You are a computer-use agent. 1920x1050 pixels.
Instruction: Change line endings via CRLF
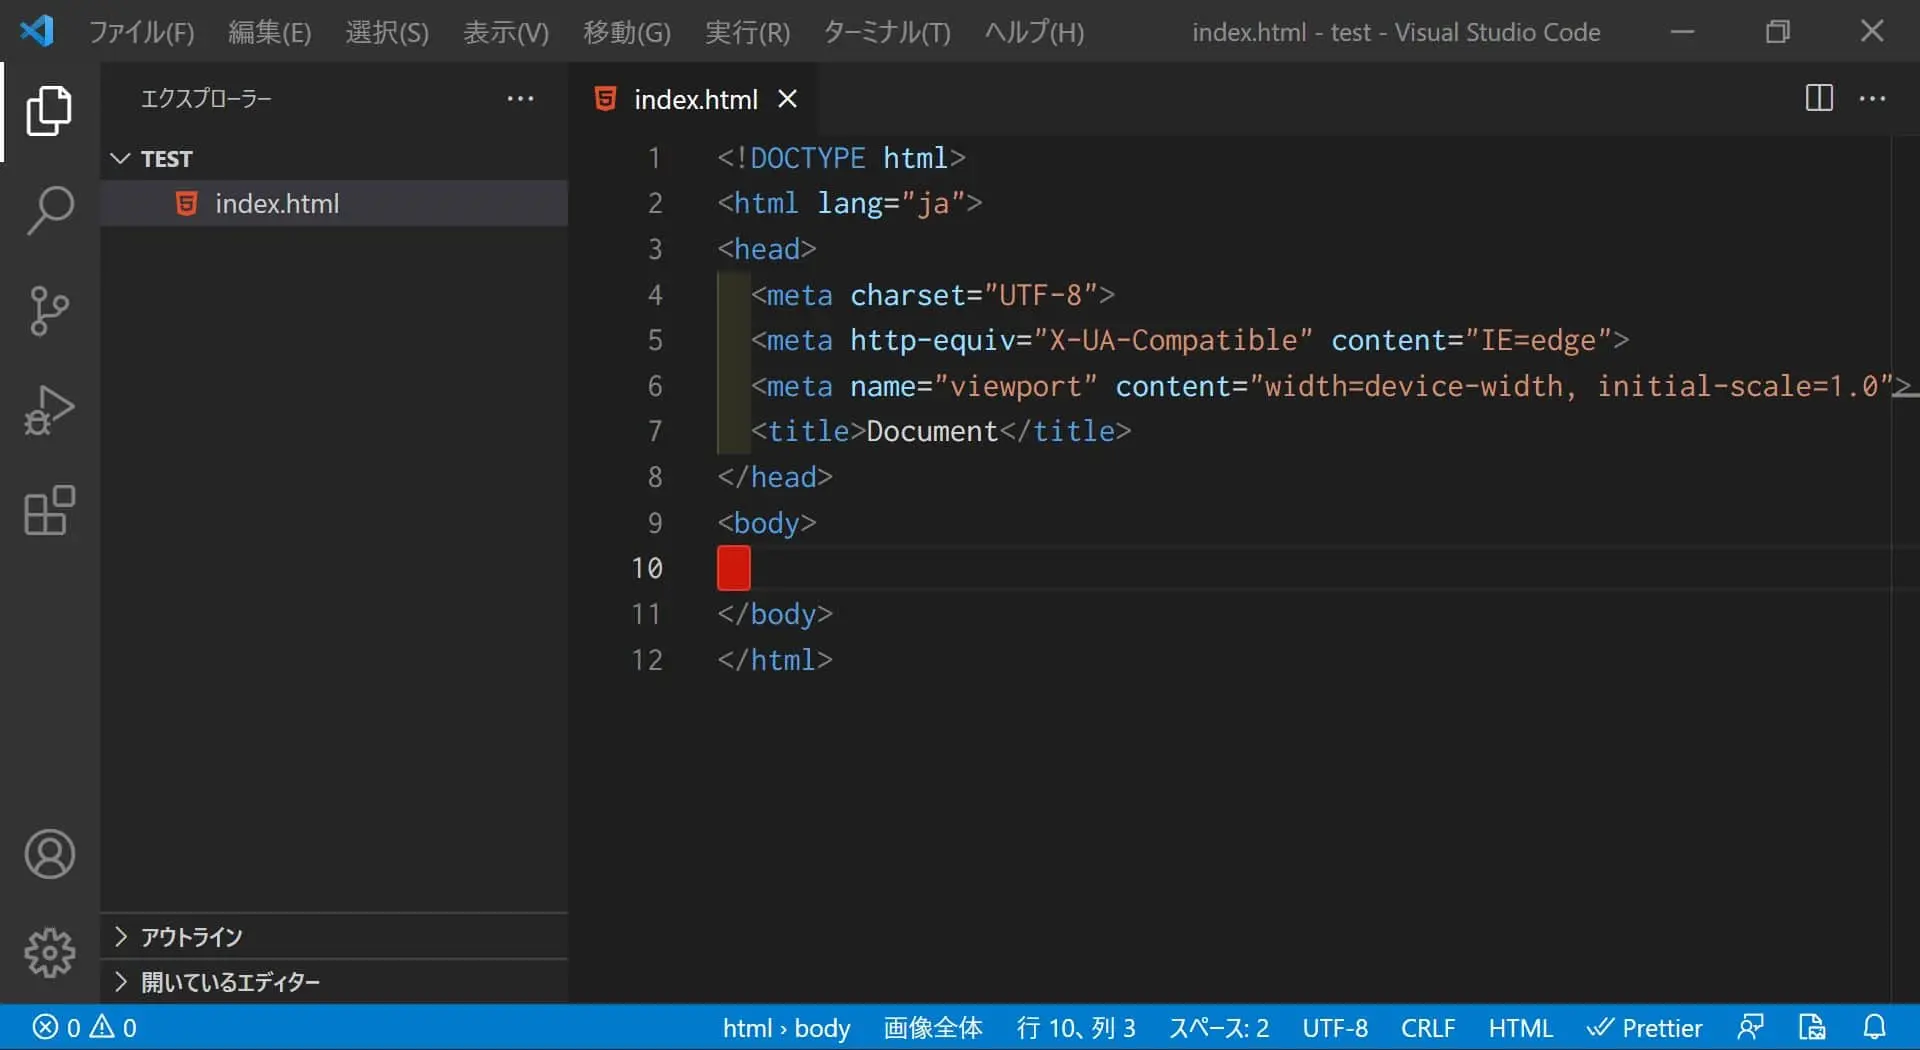pos(1428,1027)
